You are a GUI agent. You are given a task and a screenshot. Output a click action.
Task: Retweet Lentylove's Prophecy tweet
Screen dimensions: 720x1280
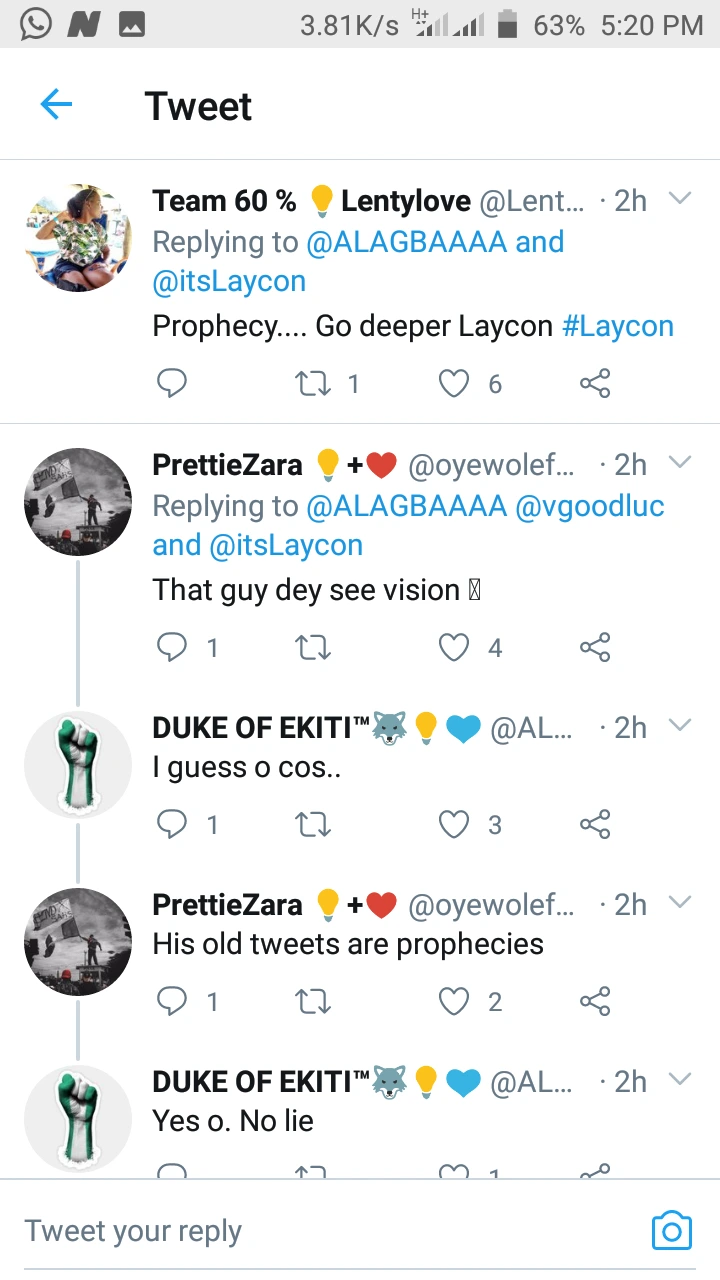coord(313,383)
